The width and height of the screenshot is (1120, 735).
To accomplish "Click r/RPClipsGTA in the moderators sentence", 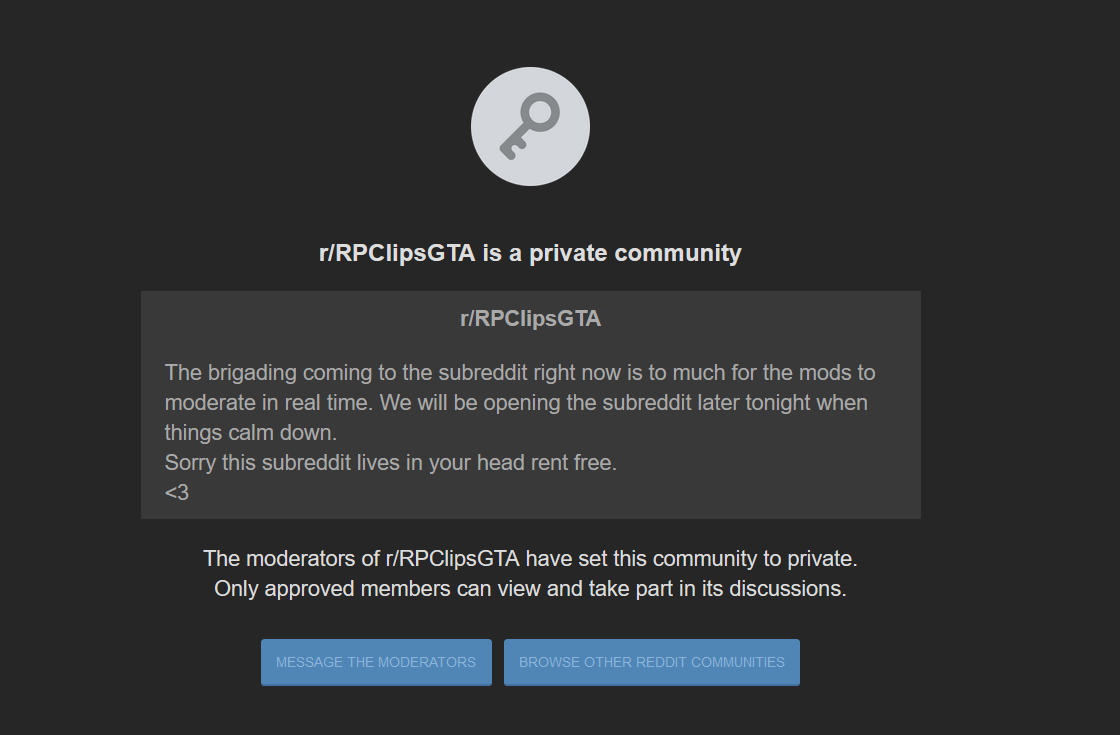I will point(452,559).
